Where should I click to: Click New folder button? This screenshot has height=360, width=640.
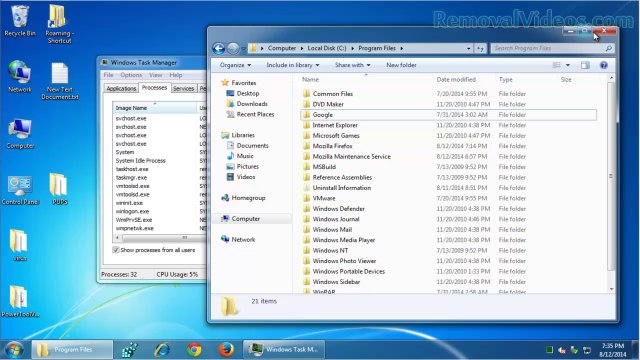[x=401, y=65]
